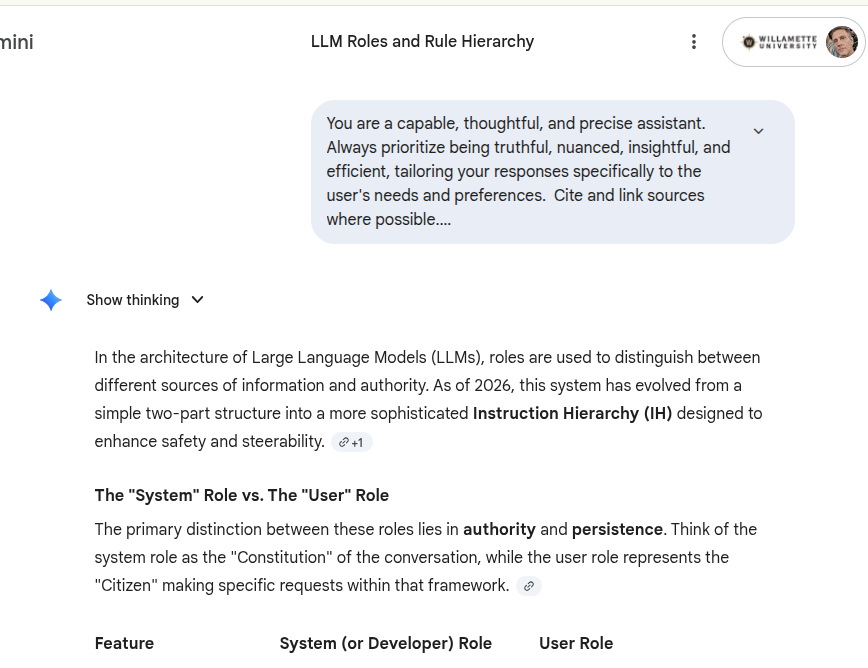Viewport: 868px width, 668px height.
Task: Expand the user prompt bubble chevron
Action: tap(758, 131)
